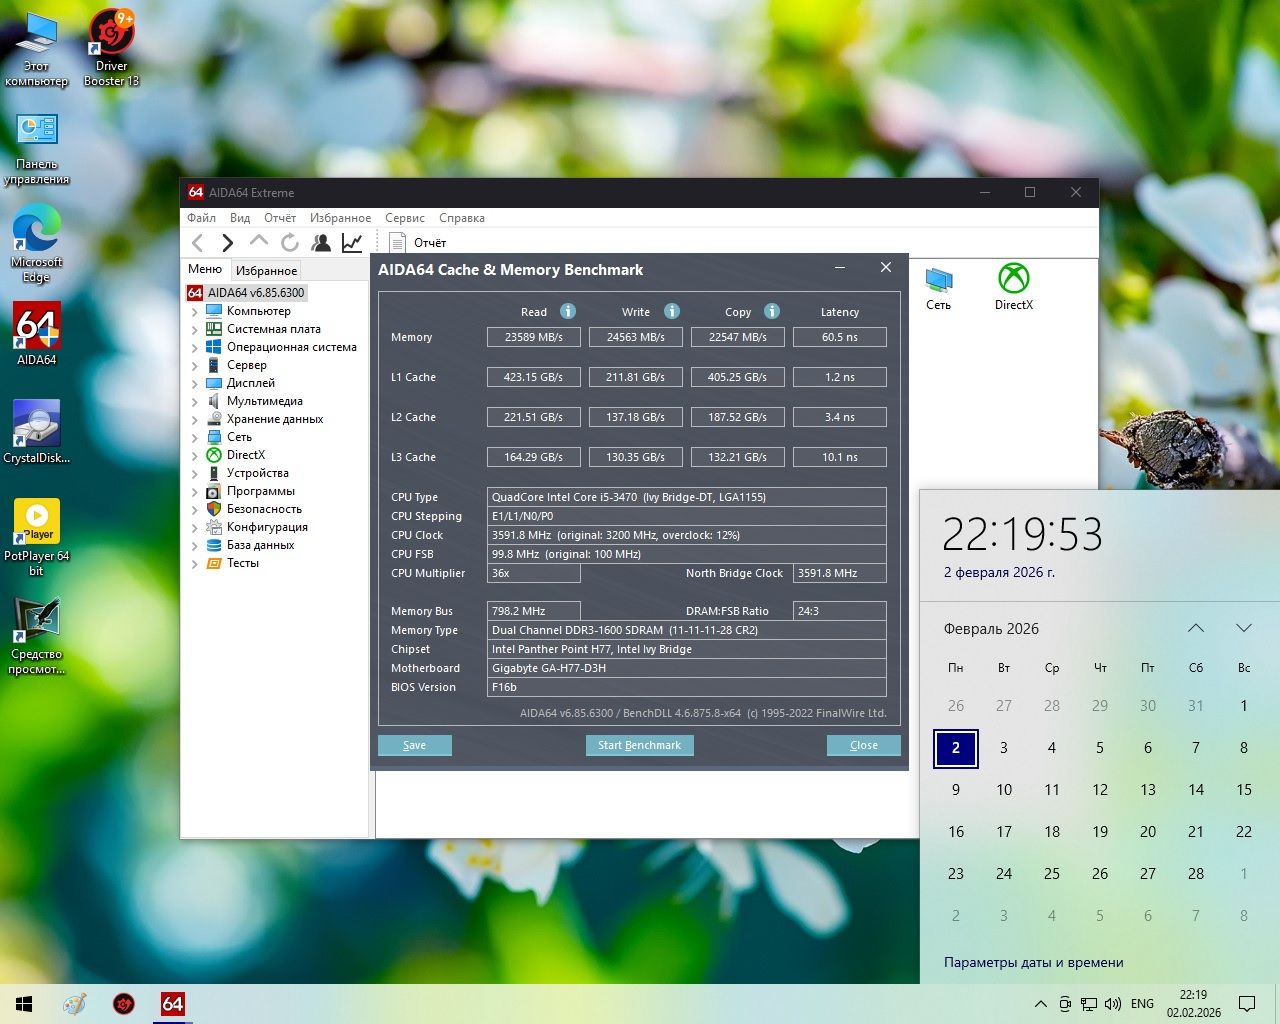Go to previous month in calendar

pyautogui.click(x=1196, y=628)
